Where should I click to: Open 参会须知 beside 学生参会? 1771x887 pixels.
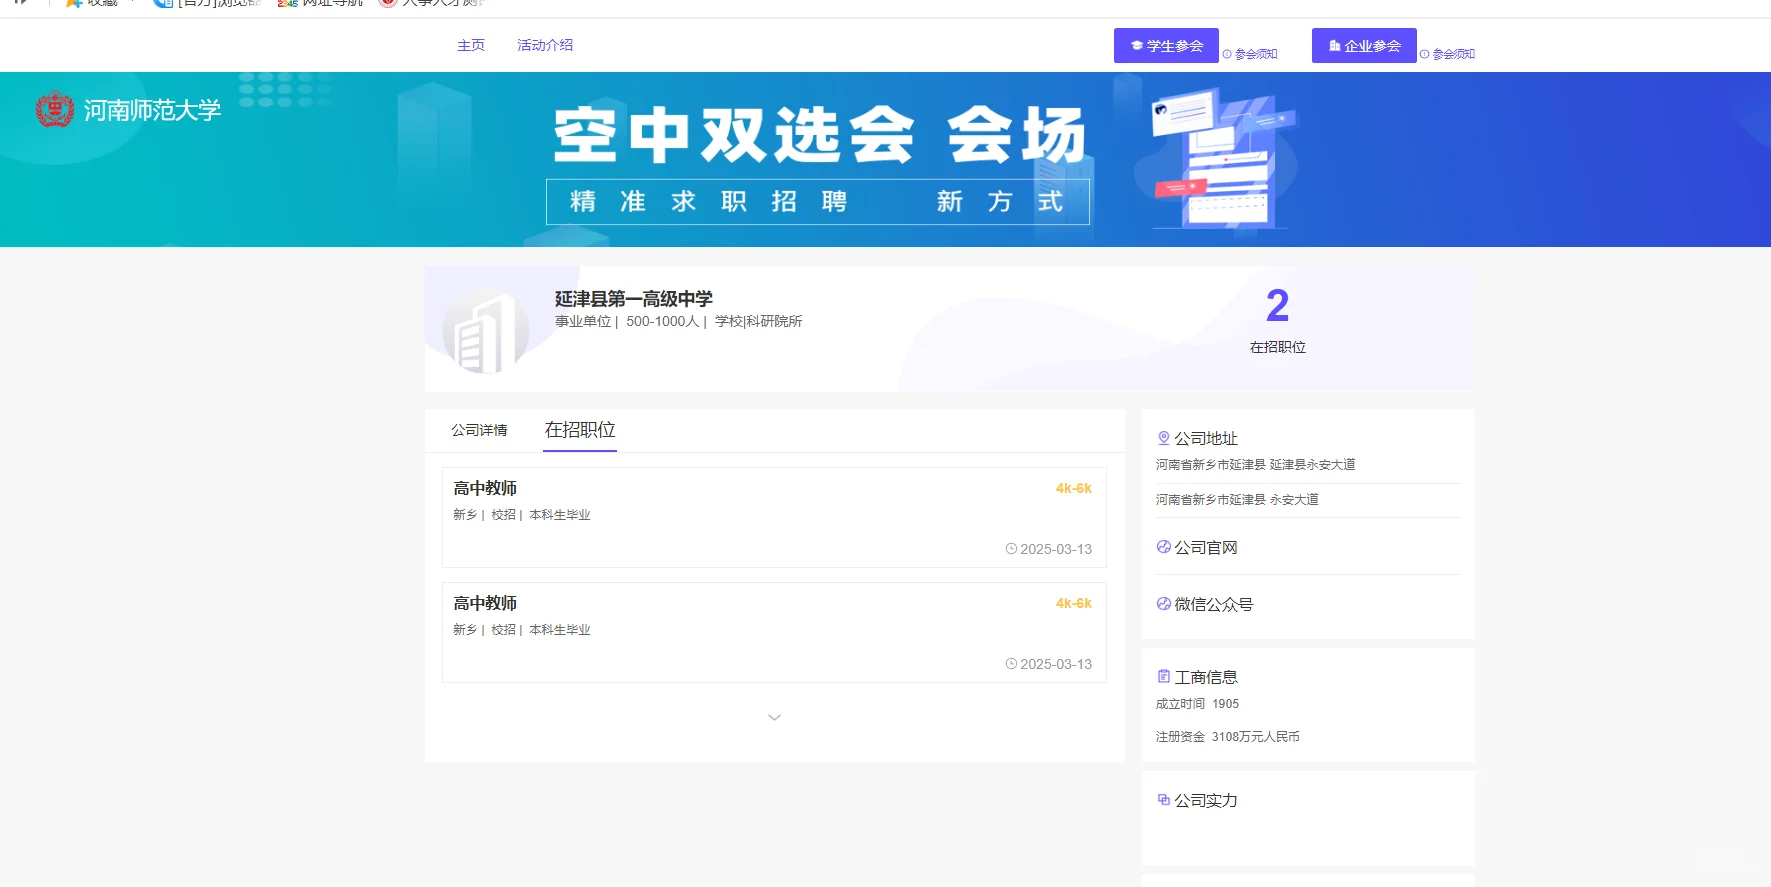(x=1250, y=54)
